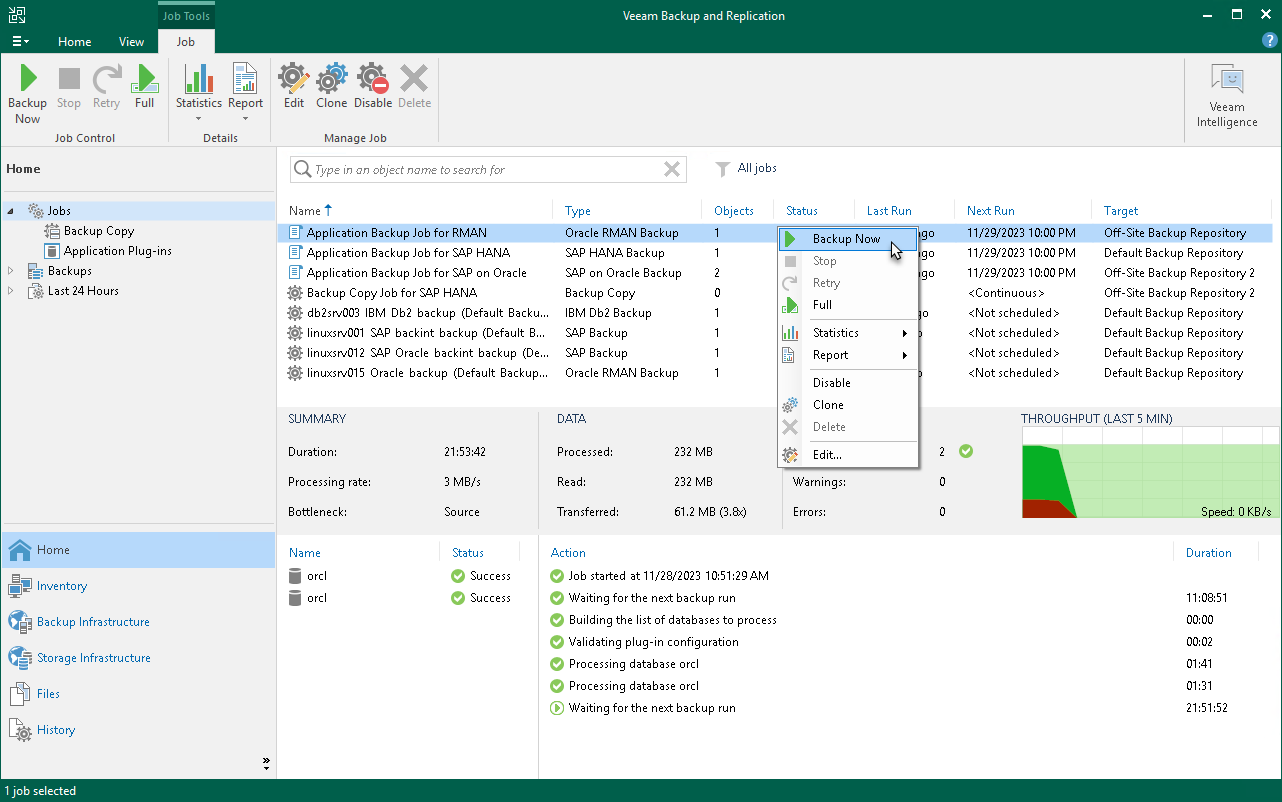This screenshot has height=802, width=1282.
Task: Collapse the Jobs tree node
Action: (x=11, y=211)
